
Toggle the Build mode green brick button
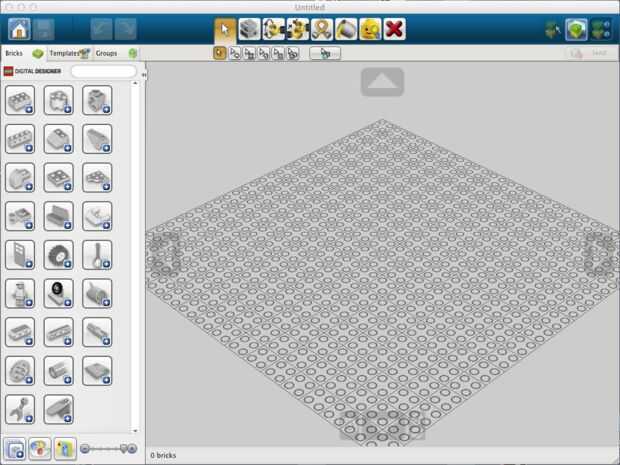(576, 29)
